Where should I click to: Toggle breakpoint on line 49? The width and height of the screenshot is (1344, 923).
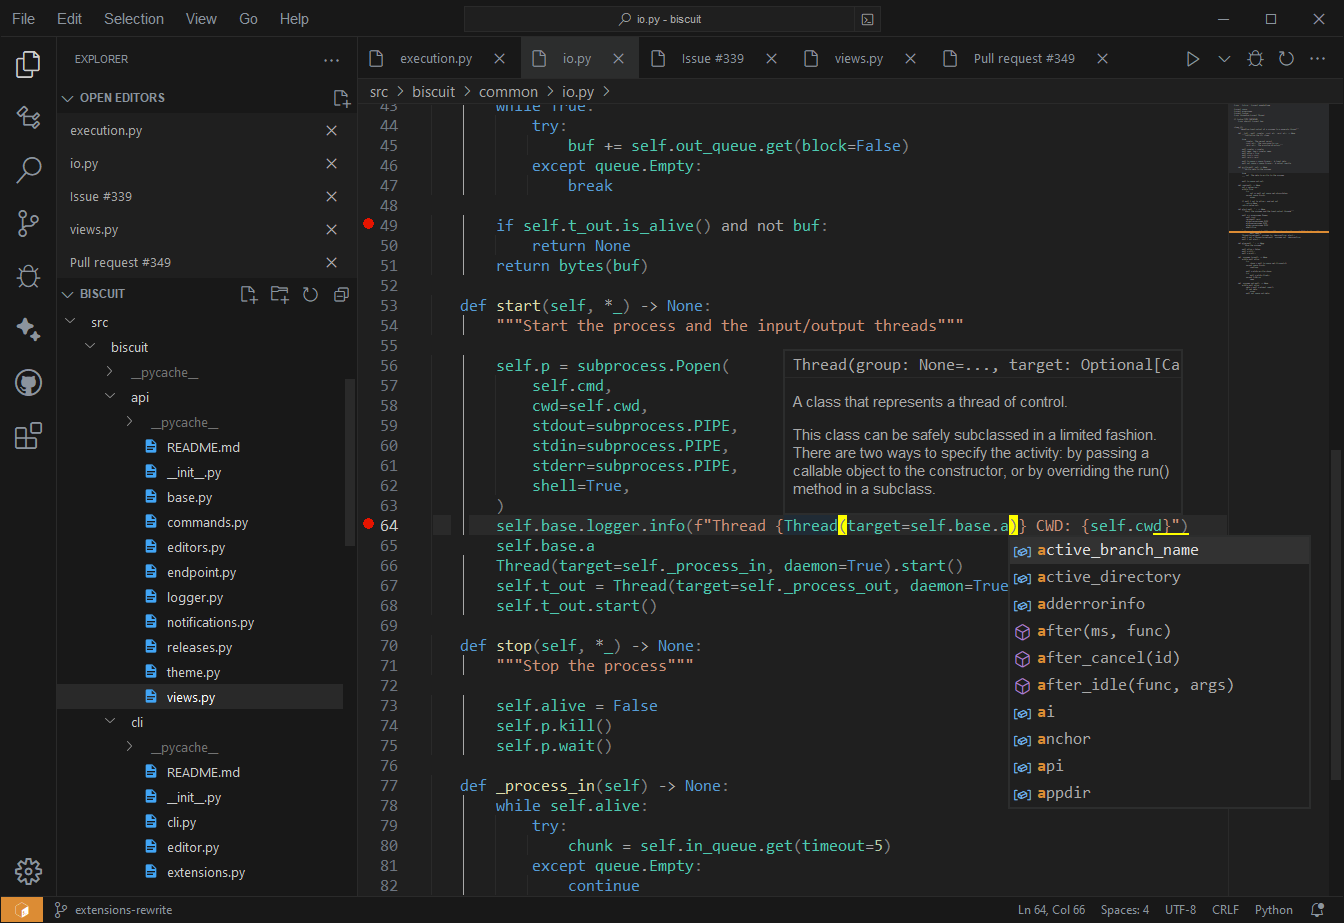tap(368, 224)
